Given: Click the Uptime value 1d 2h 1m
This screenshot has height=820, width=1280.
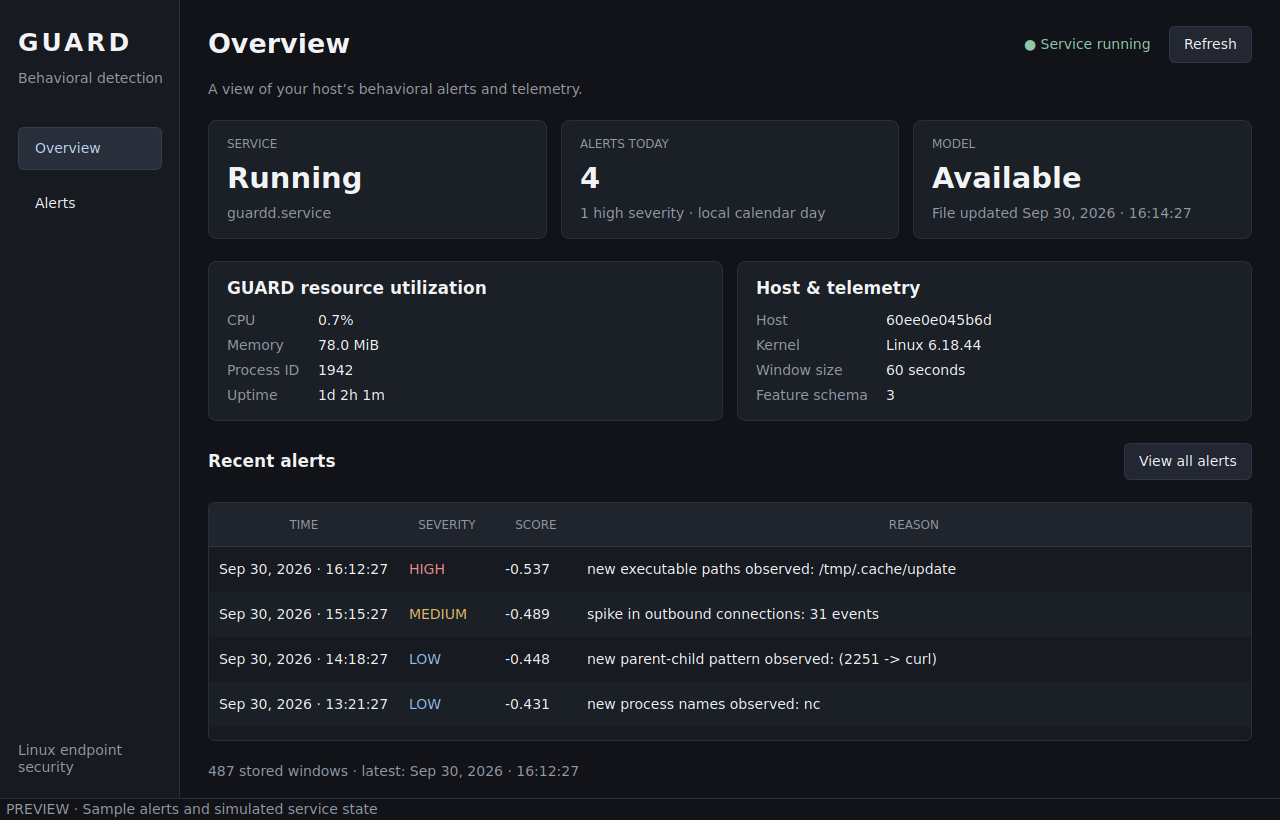Looking at the screenshot, I should pos(351,395).
